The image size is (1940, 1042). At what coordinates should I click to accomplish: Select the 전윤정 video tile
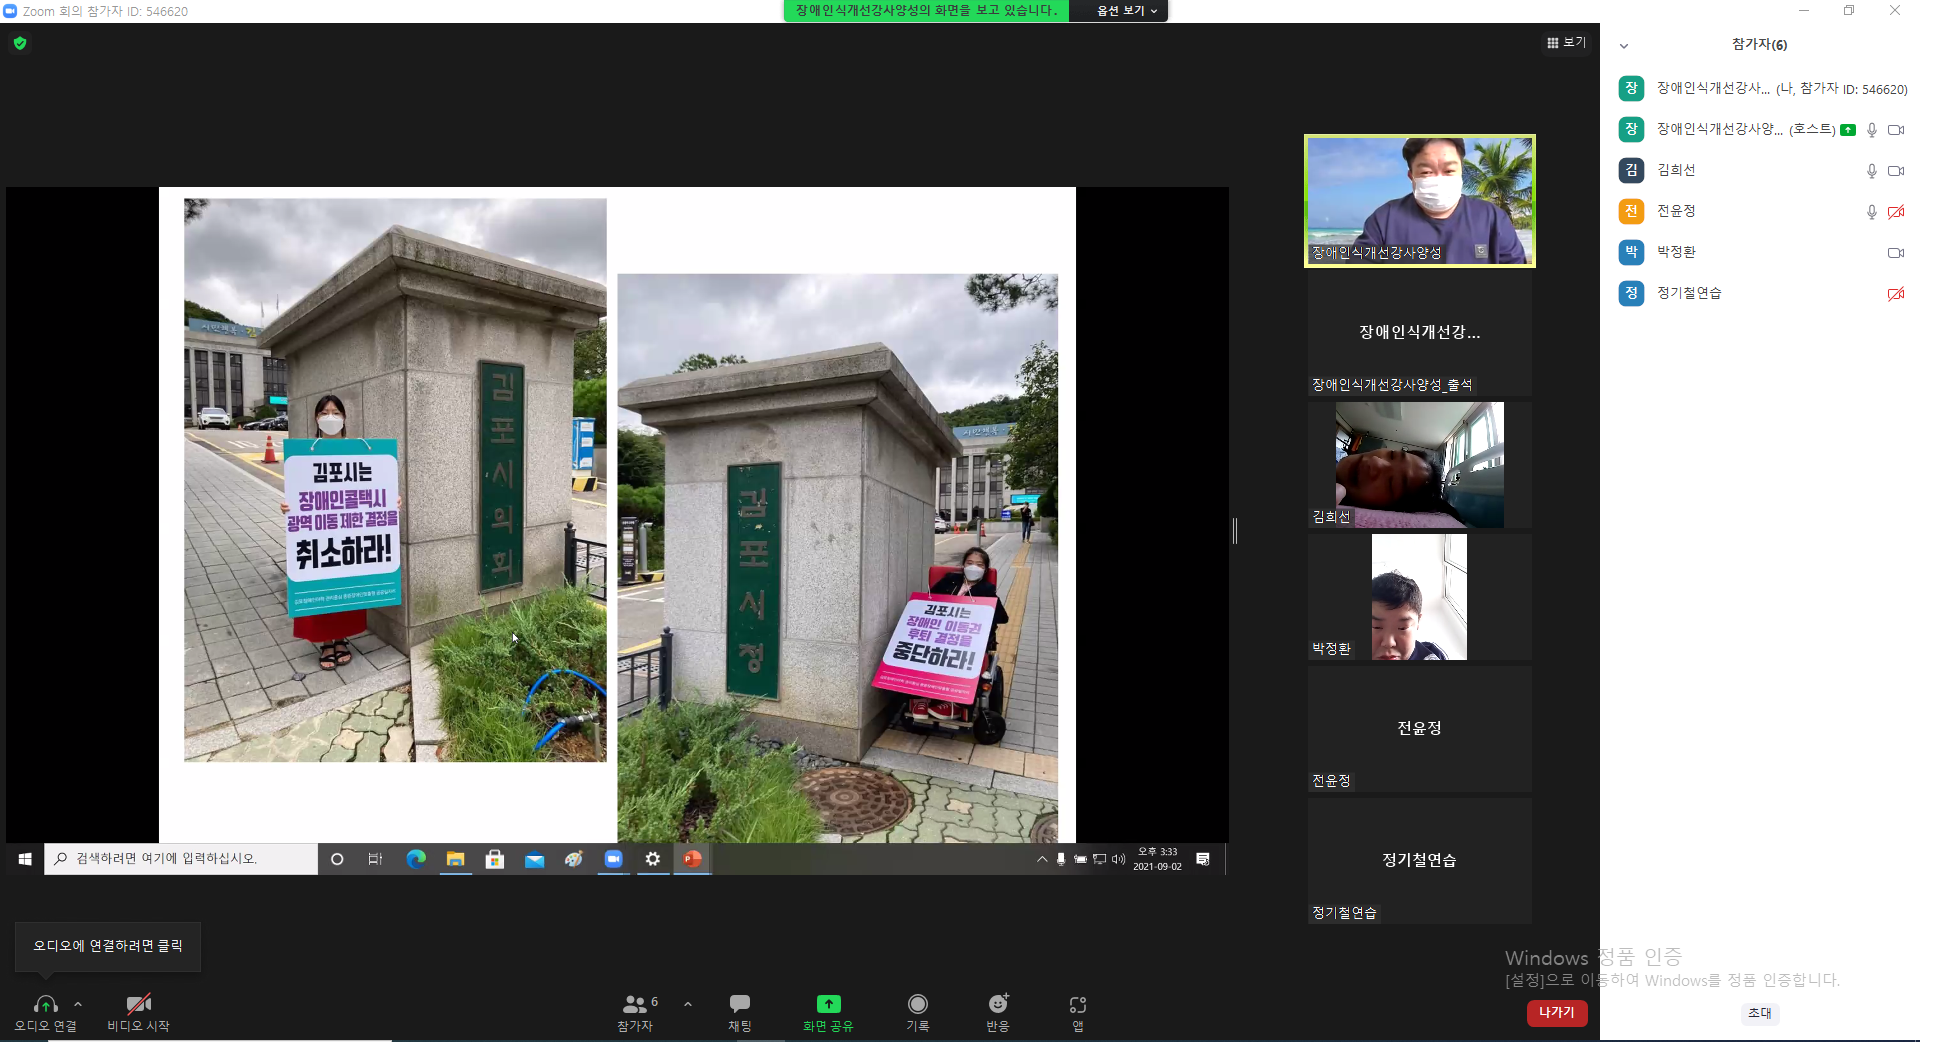coord(1420,729)
